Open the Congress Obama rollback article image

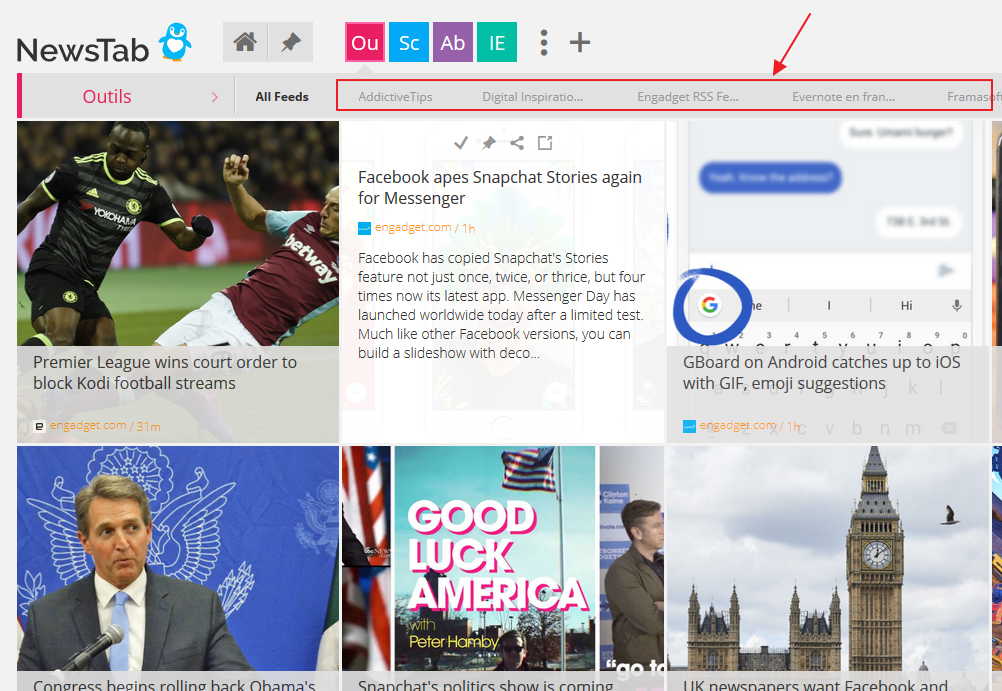(178, 558)
